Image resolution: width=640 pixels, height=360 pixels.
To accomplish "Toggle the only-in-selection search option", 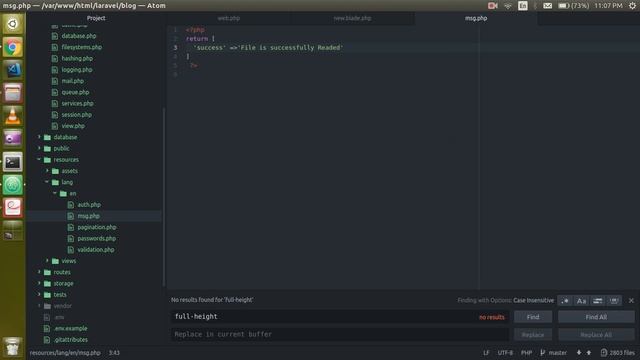I will pos(598,301).
